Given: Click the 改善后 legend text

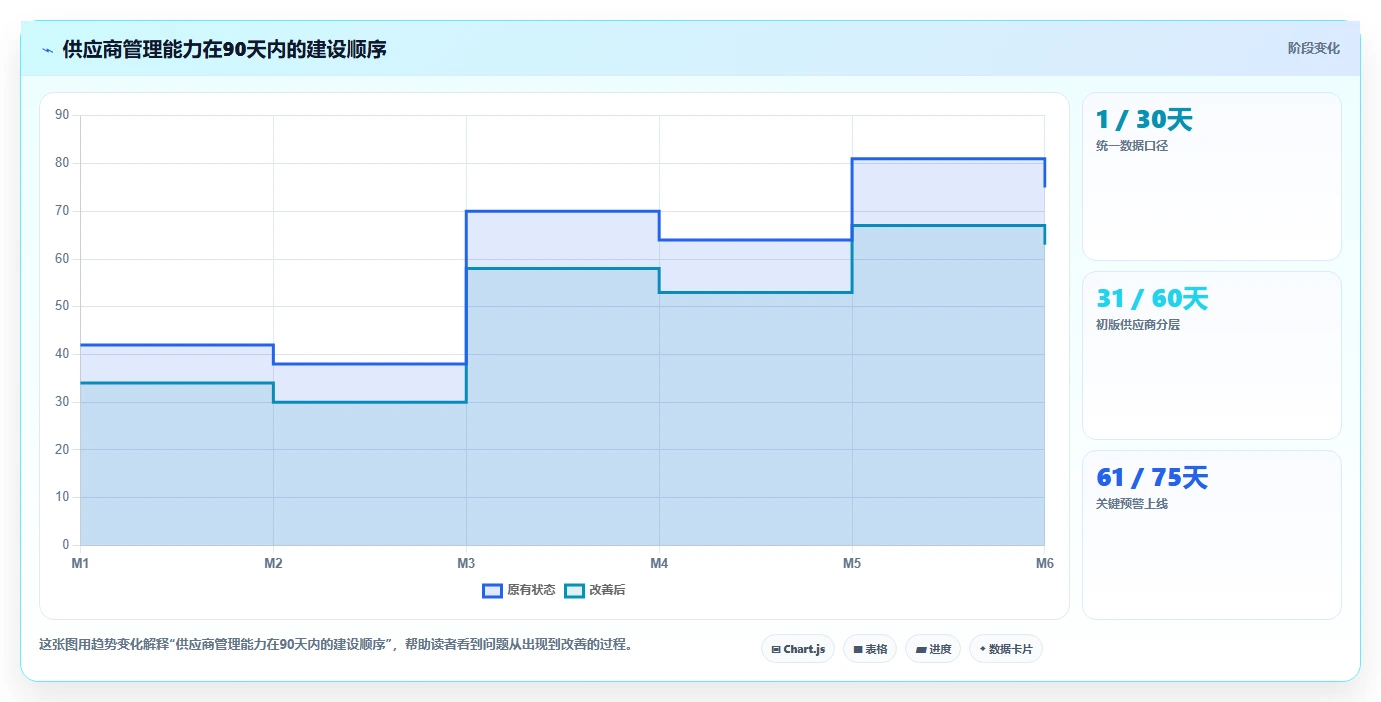Looking at the screenshot, I should tap(607, 590).
